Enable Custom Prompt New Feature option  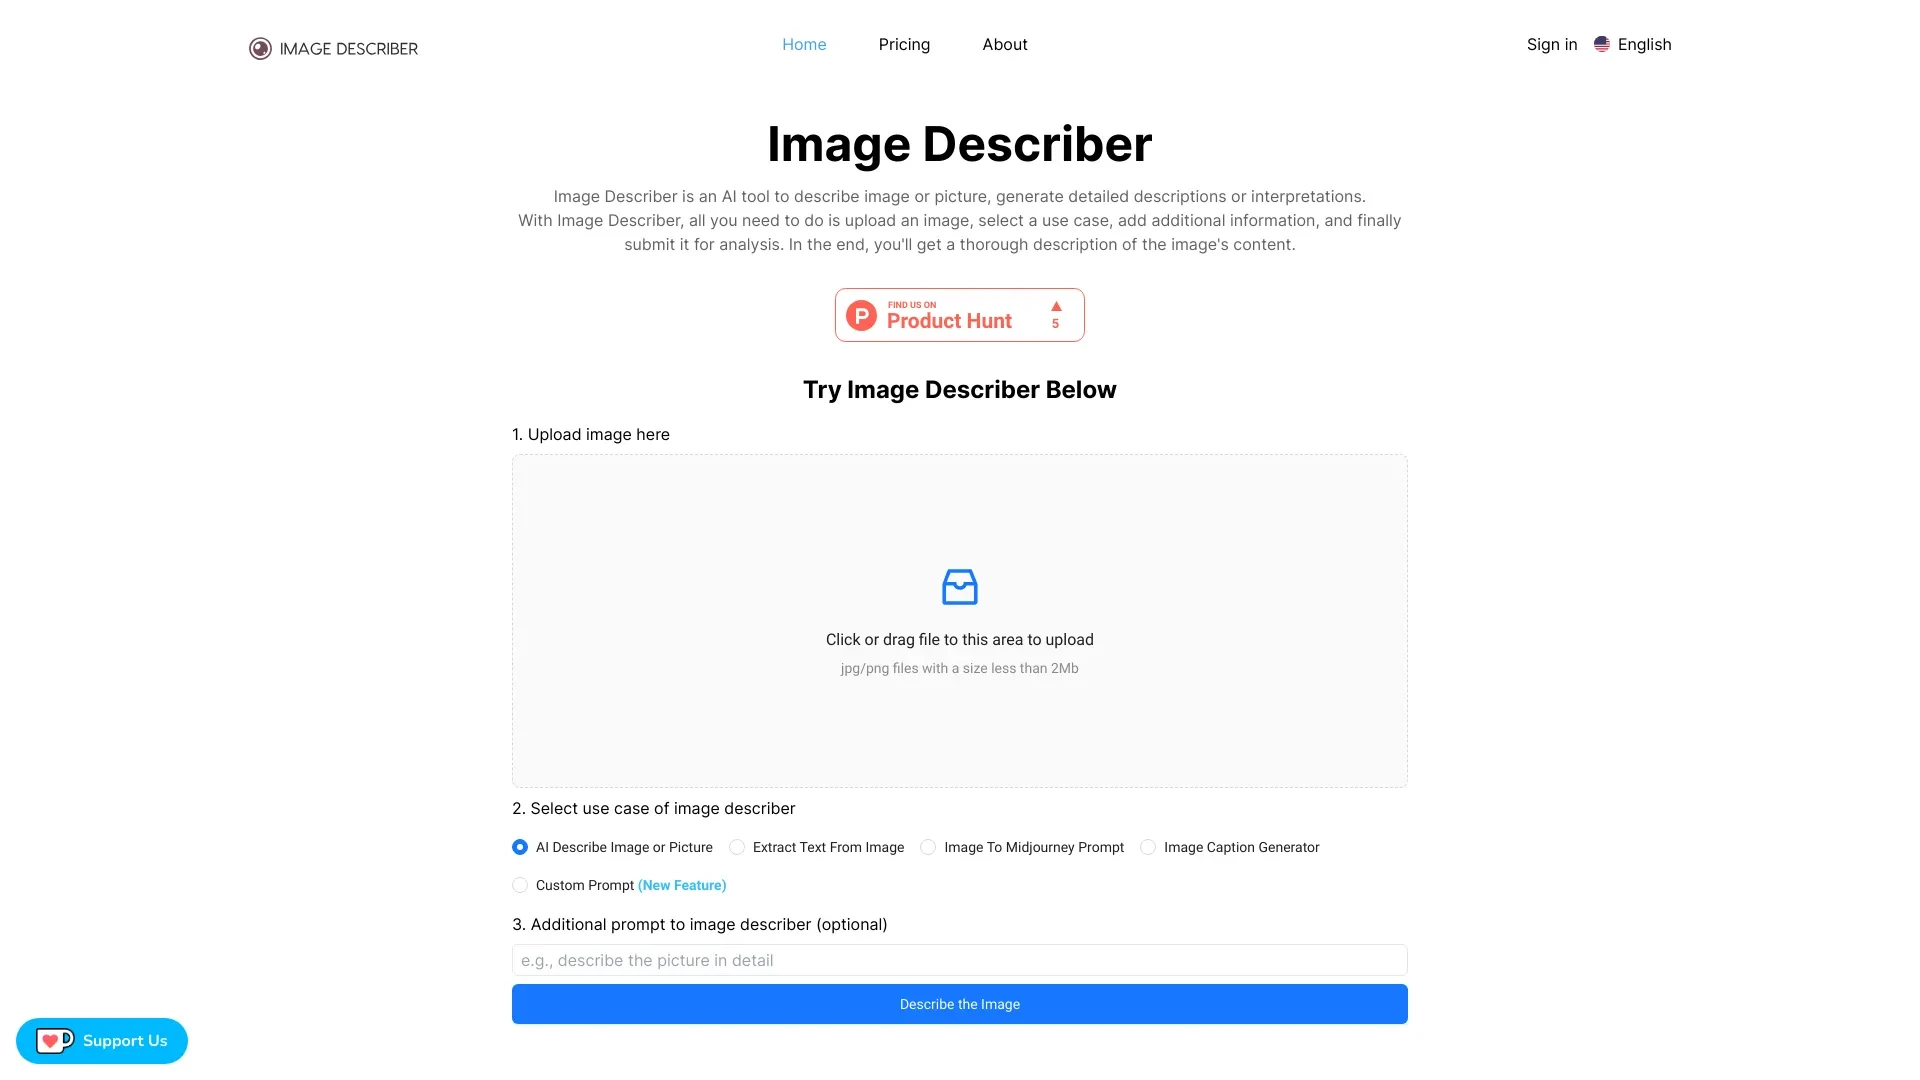[520, 885]
